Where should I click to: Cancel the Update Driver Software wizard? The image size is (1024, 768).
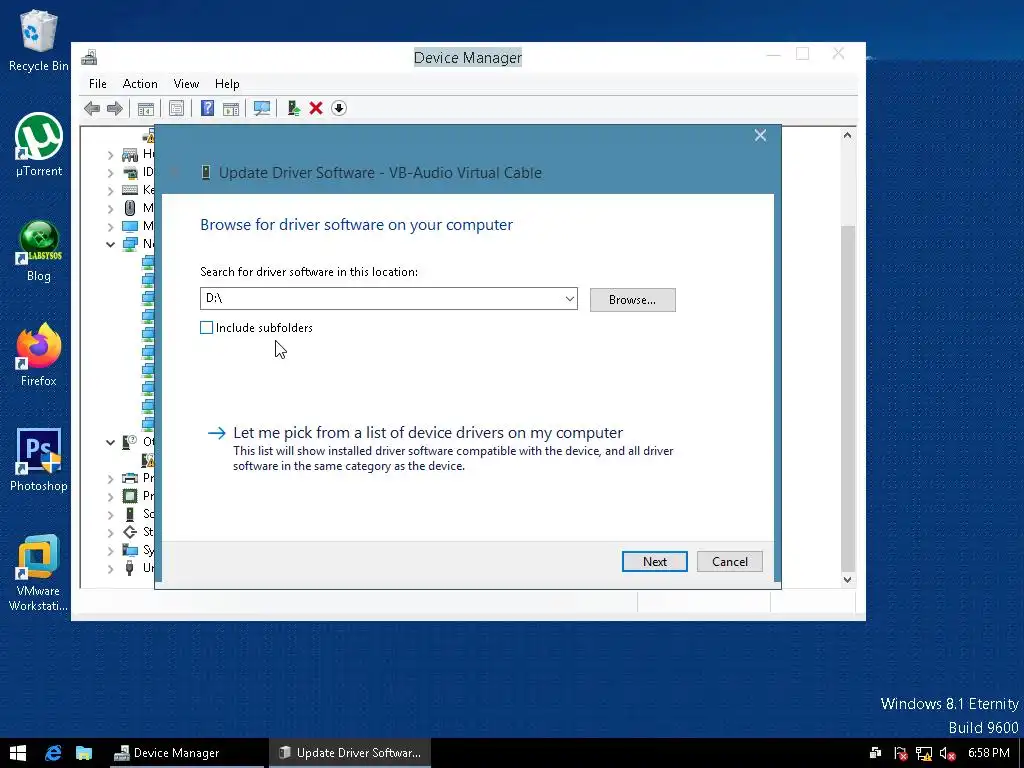[729, 562]
